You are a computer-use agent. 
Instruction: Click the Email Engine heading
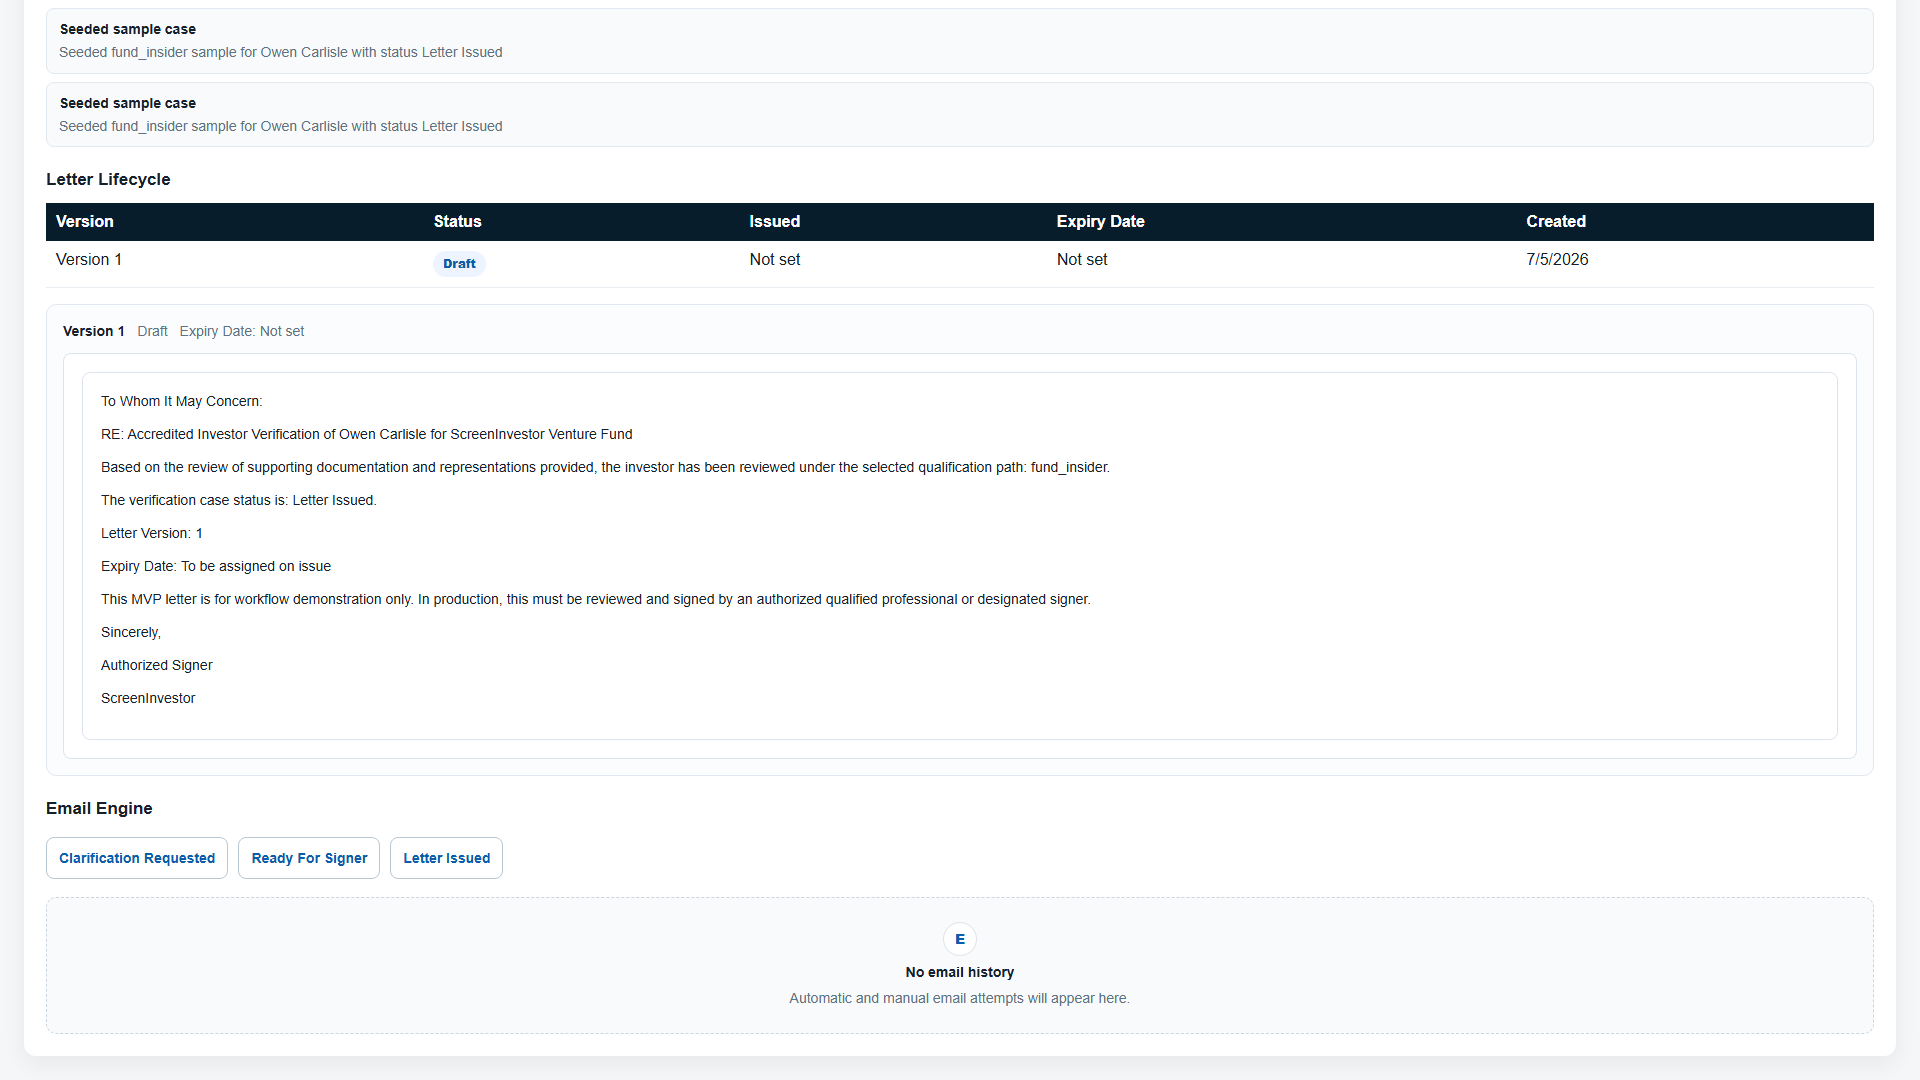(x=99, y=809)
